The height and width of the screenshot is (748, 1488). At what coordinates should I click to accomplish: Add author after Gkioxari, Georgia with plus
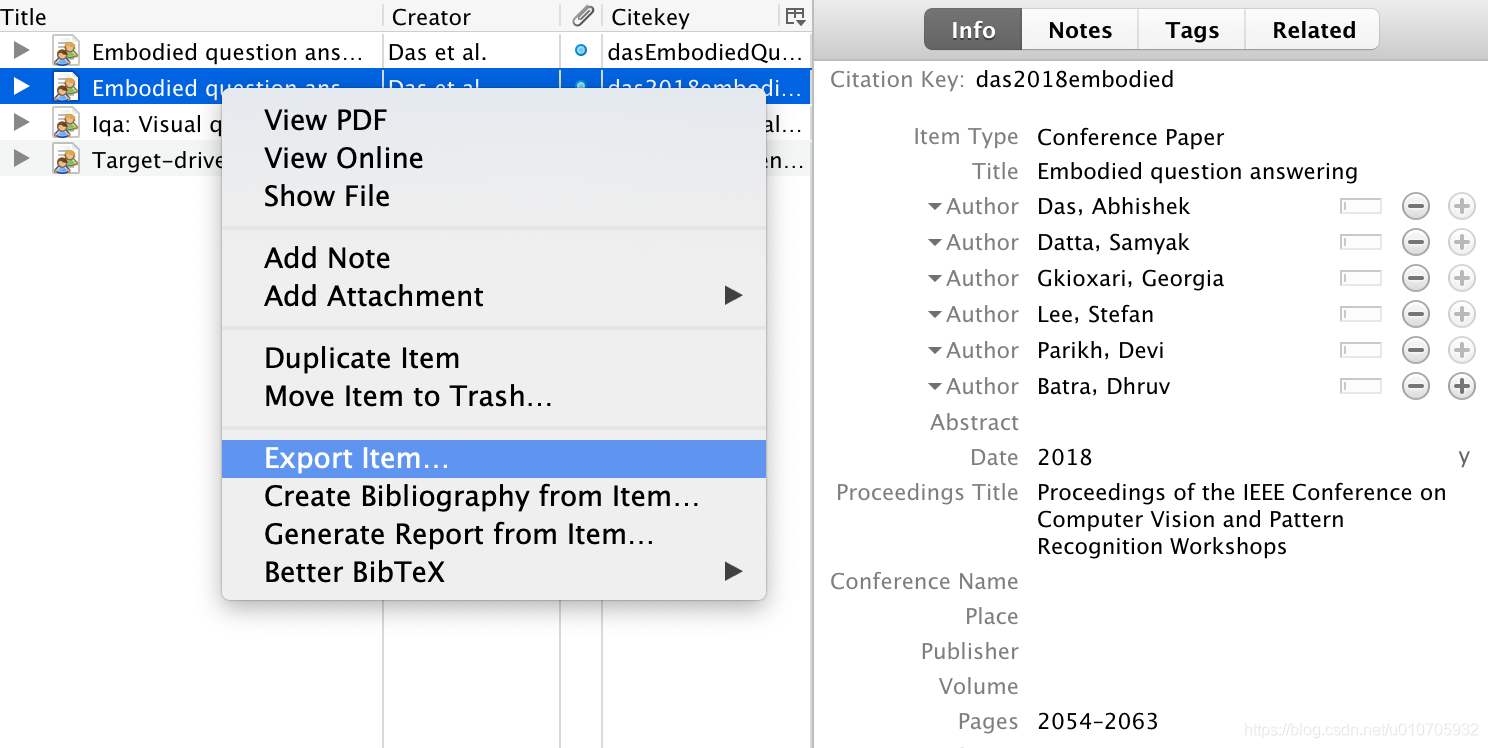tap(1461, 279)
